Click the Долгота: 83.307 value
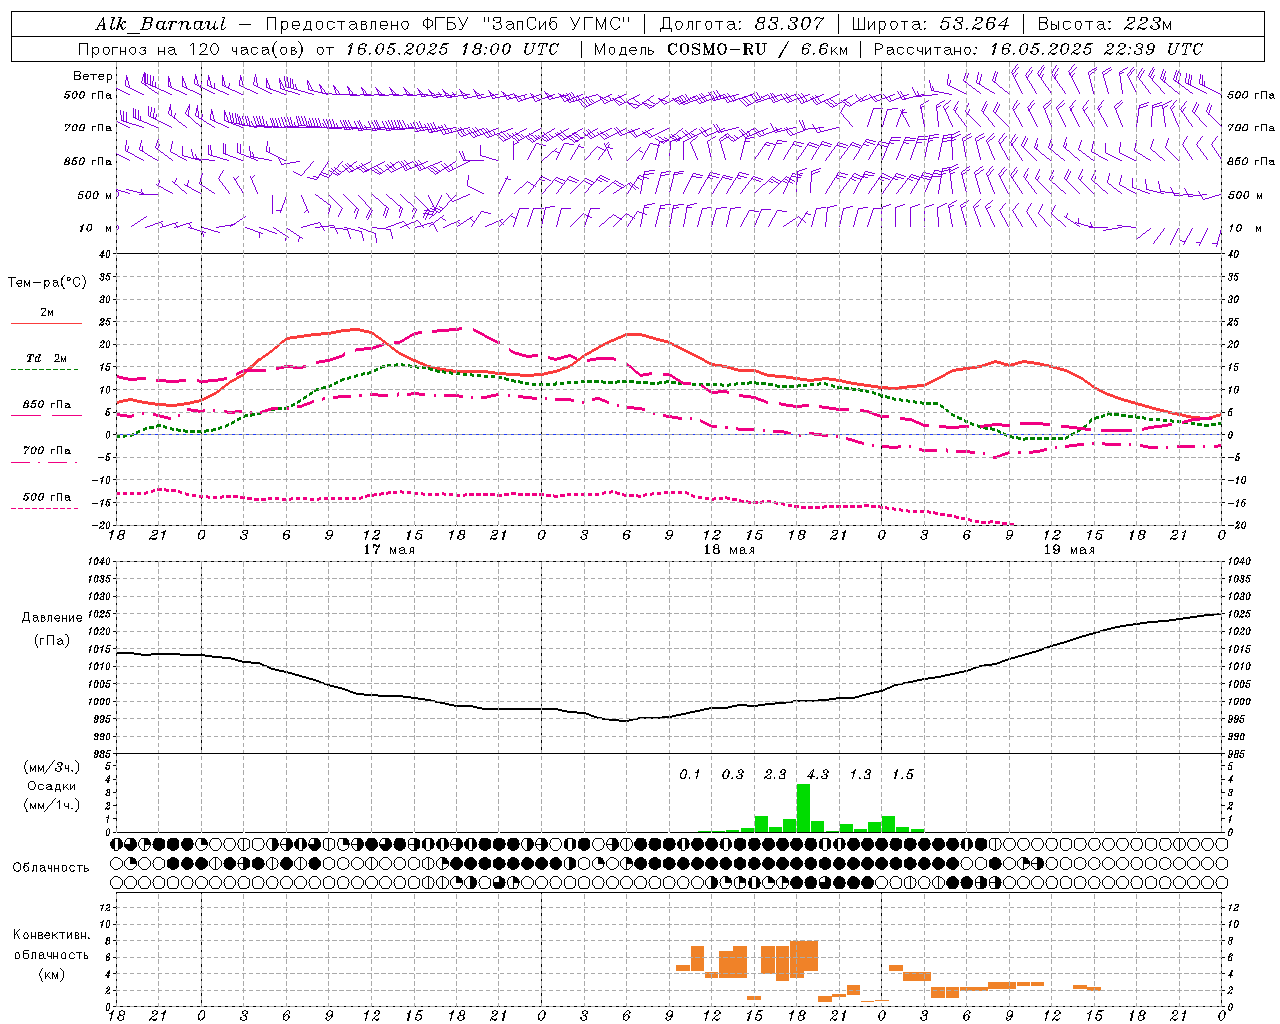The height and width of the screenshot is (1024, 1280). click(x=742, y=24)
